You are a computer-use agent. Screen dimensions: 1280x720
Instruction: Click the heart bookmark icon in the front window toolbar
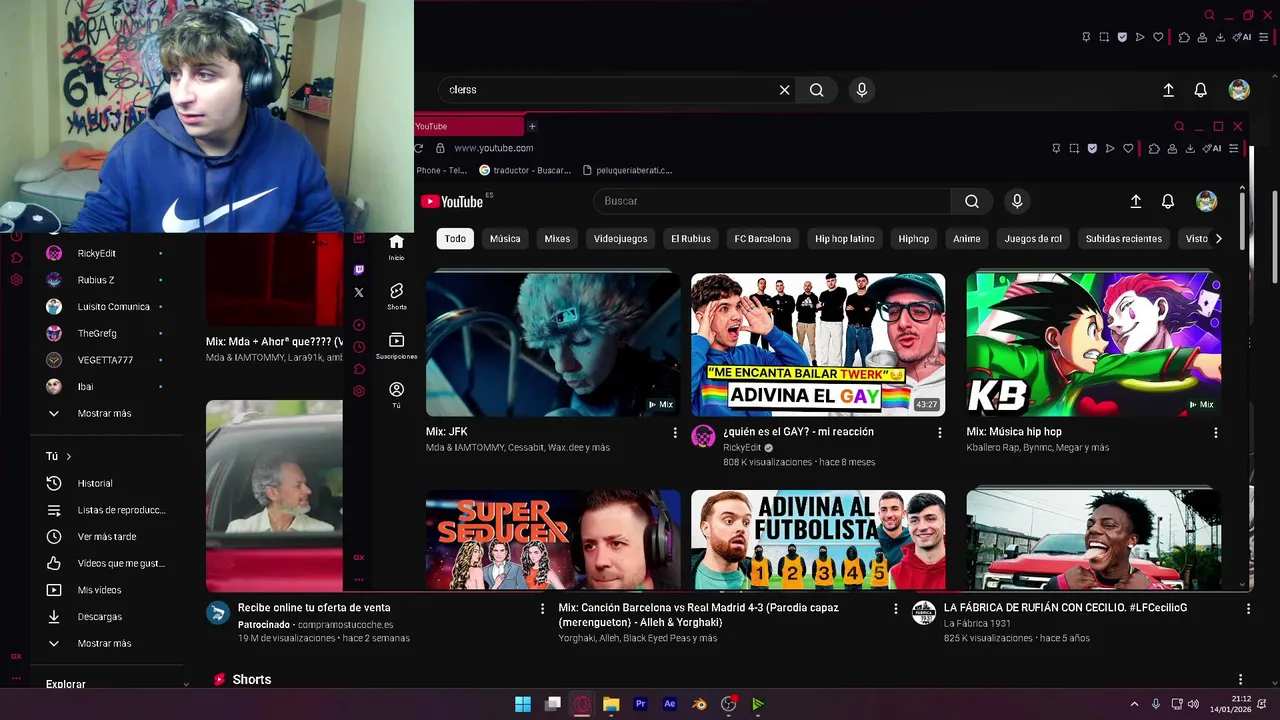click(x=1128, y=148)
